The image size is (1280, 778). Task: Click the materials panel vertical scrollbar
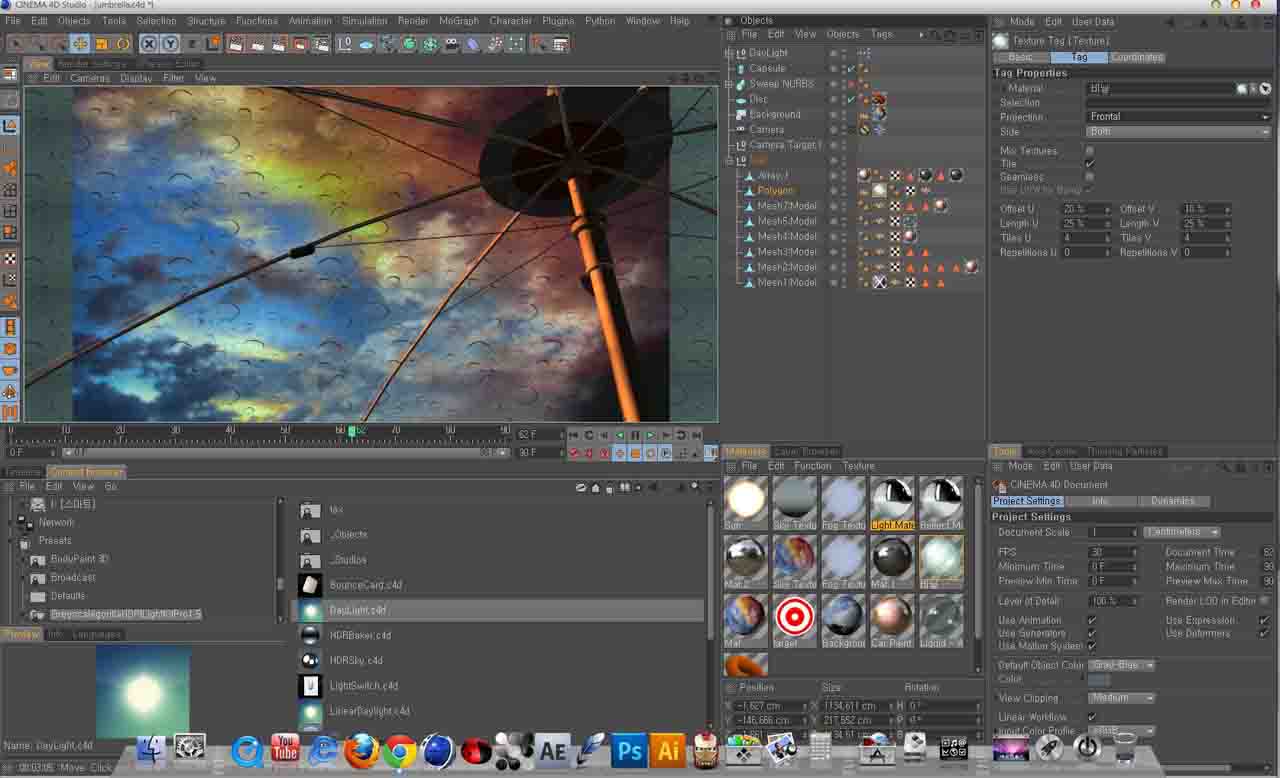tap(979, 563)
